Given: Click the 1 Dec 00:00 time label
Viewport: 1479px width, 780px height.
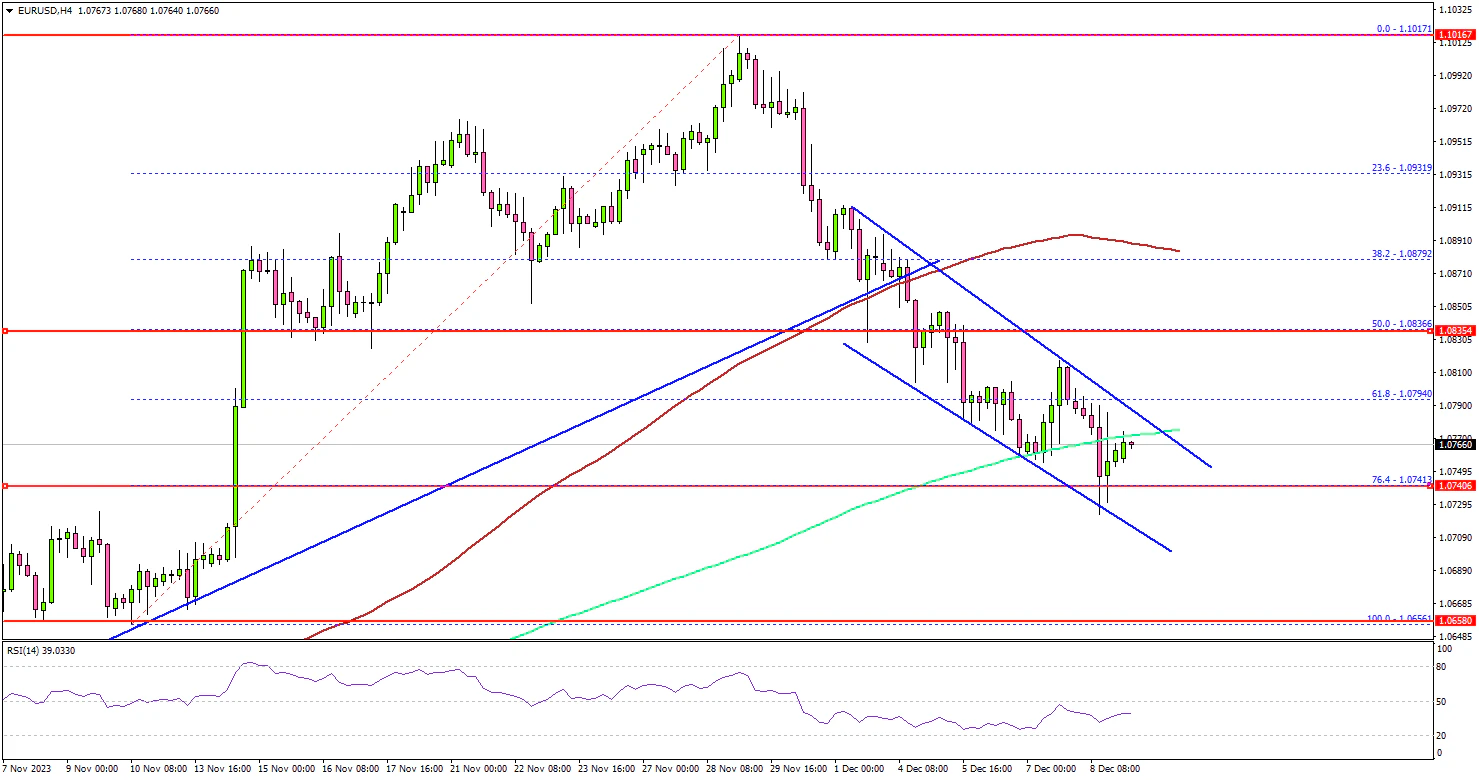Looking at the screenshot, I should click(x=859, y=769).
